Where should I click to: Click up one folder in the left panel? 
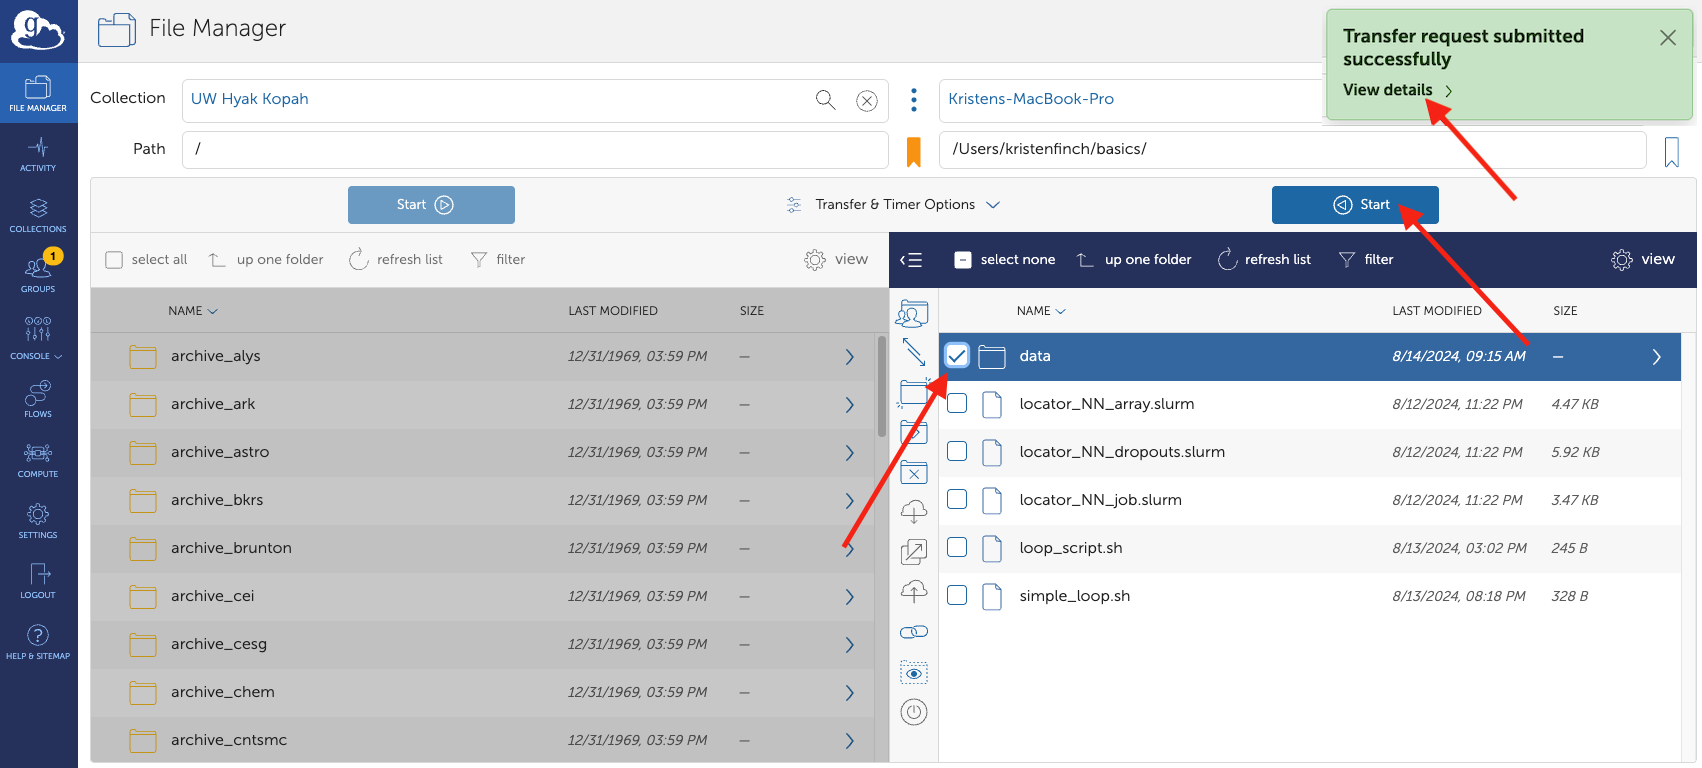tap(266, 260)
